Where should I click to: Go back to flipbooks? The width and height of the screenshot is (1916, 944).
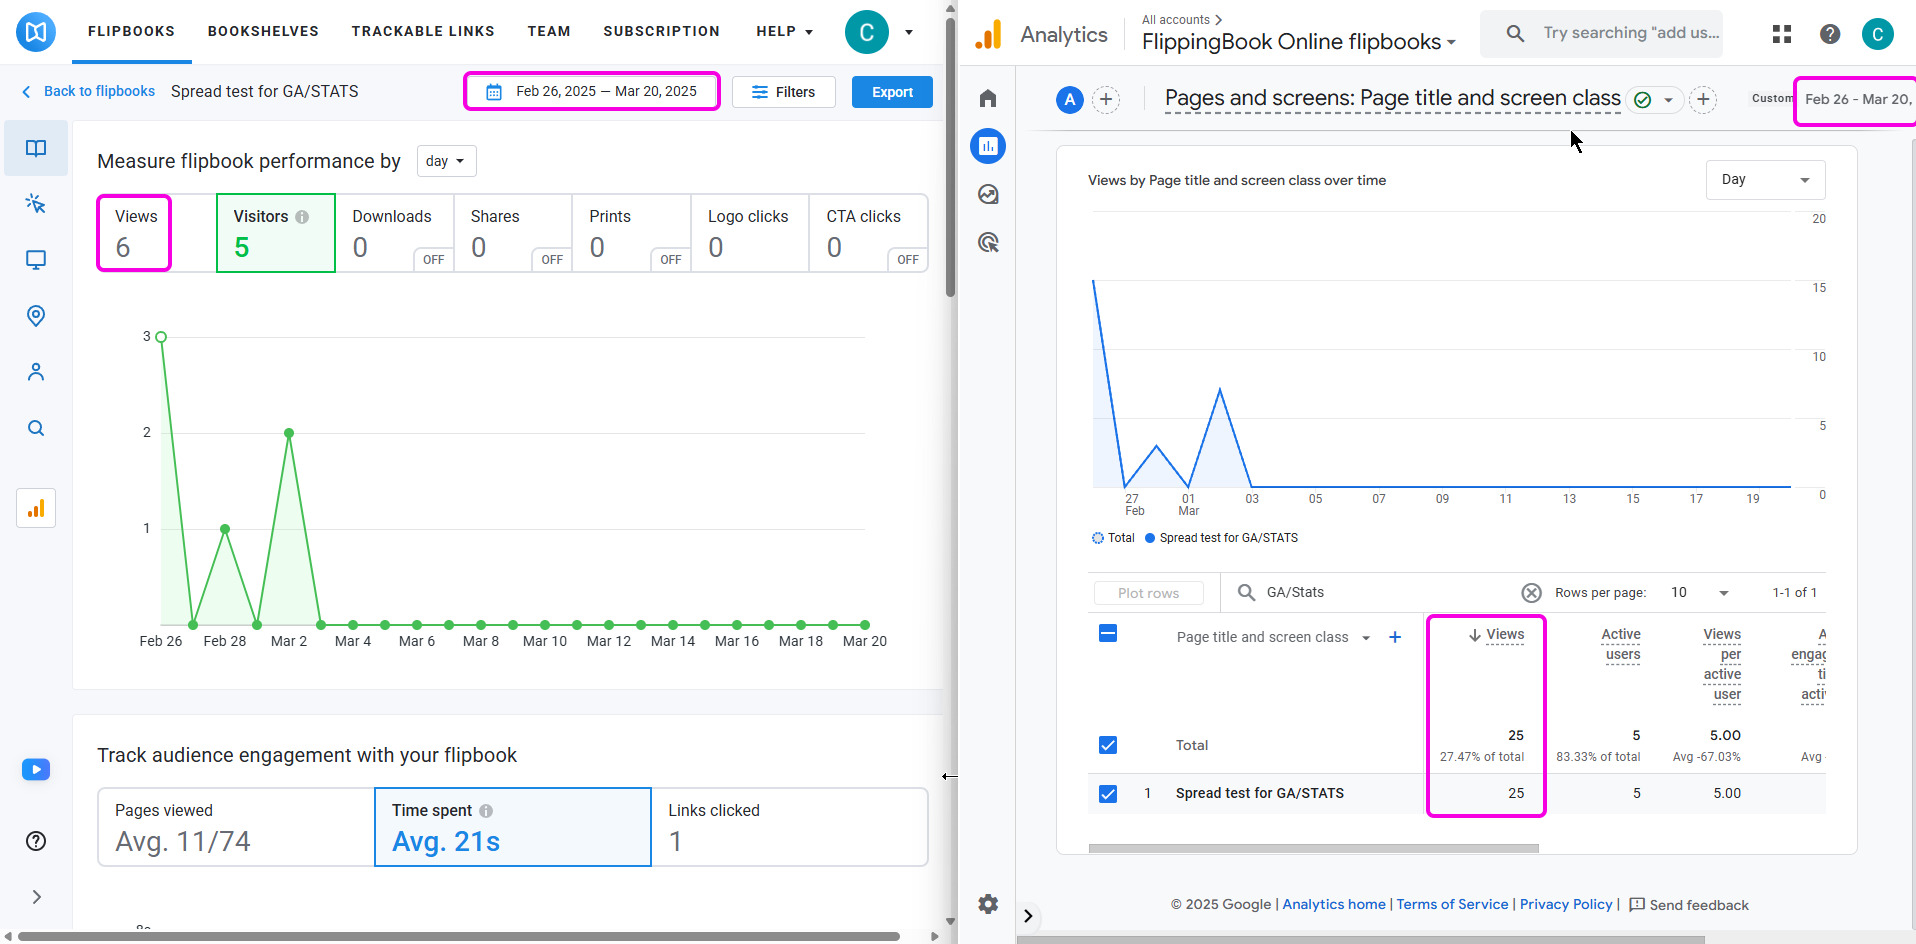click(88, 91)
